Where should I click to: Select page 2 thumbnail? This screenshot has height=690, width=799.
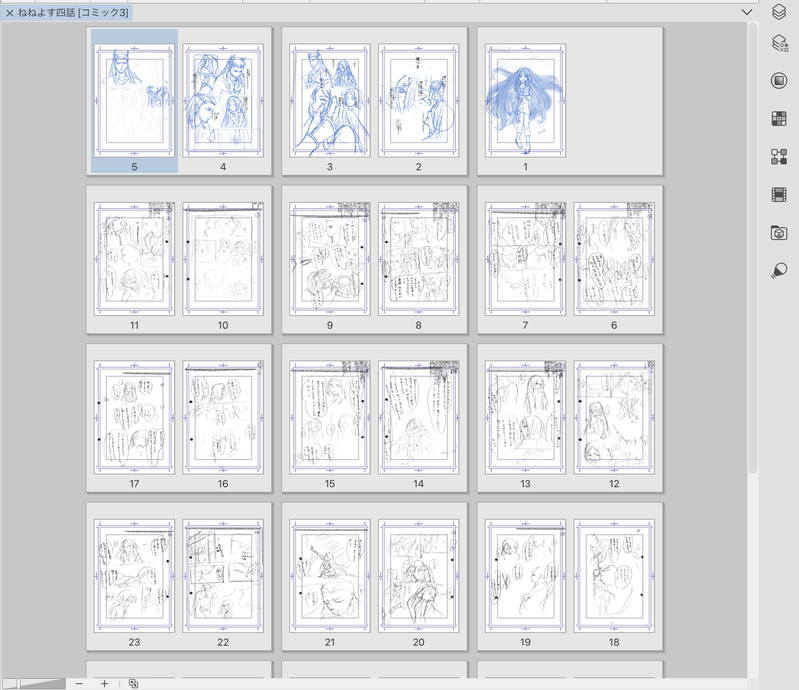point(418,101)
